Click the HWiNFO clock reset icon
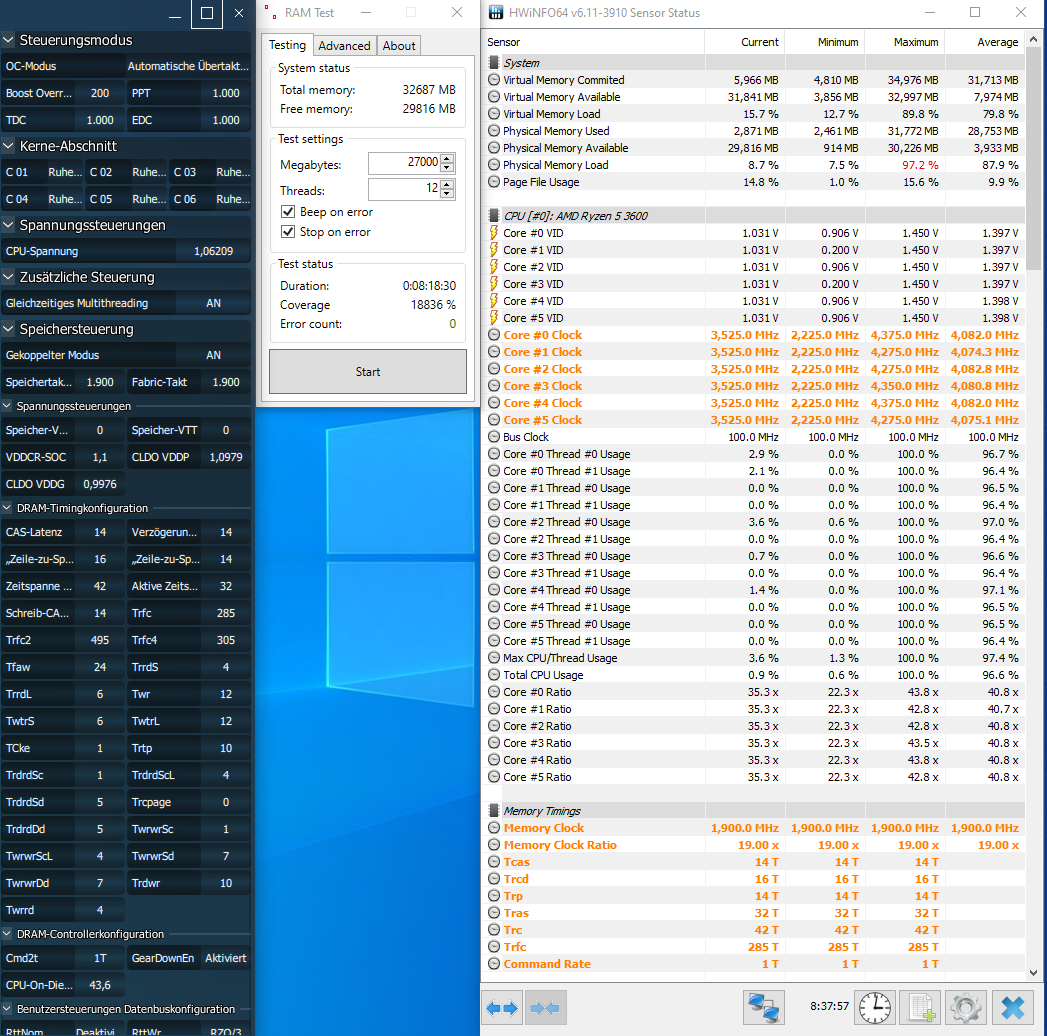 [x=874, y=1007]
